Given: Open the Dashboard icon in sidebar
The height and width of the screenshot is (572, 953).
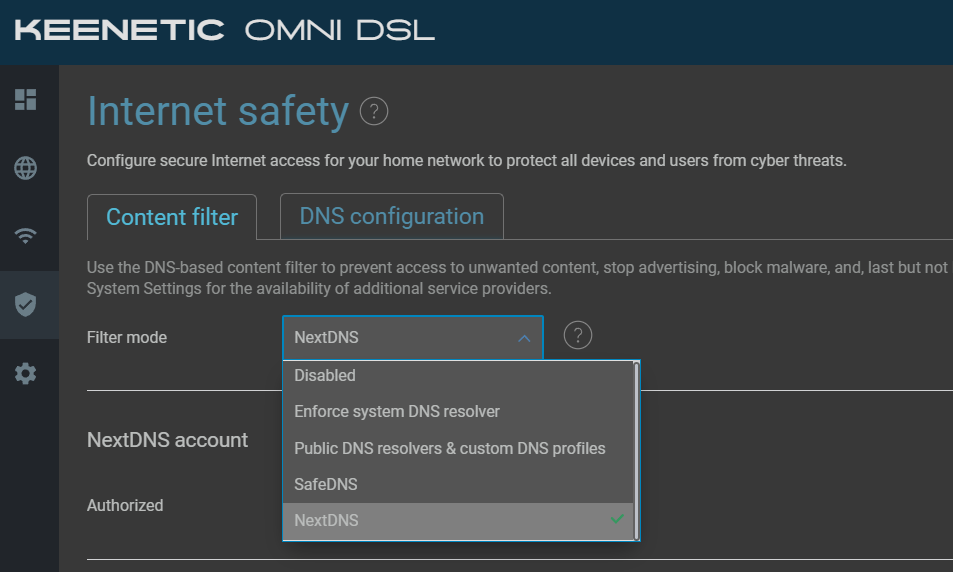Looking at the screenshot, I should click(x=26, y=100).
